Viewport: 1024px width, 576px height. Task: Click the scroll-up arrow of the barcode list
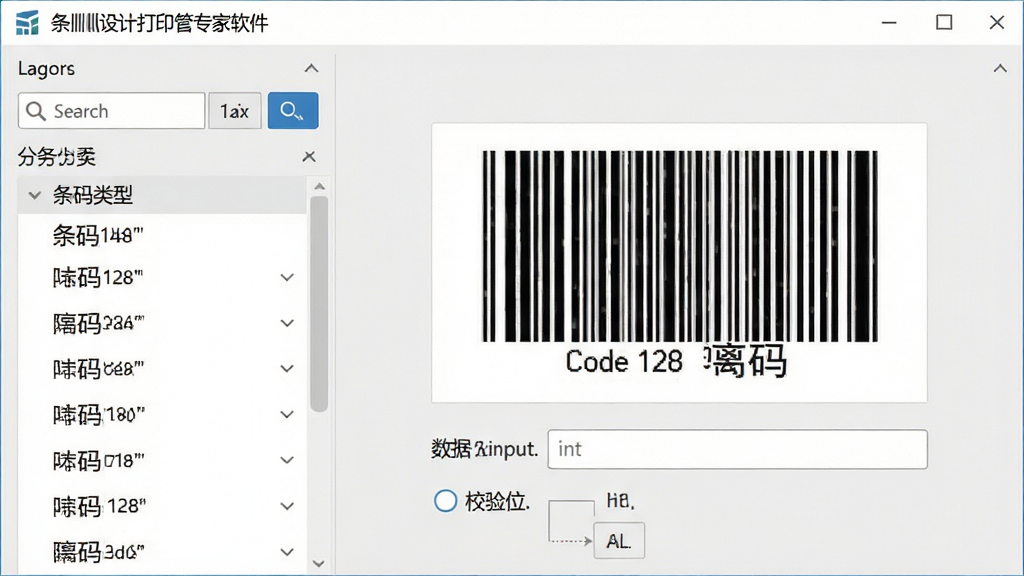pos(319,187)
